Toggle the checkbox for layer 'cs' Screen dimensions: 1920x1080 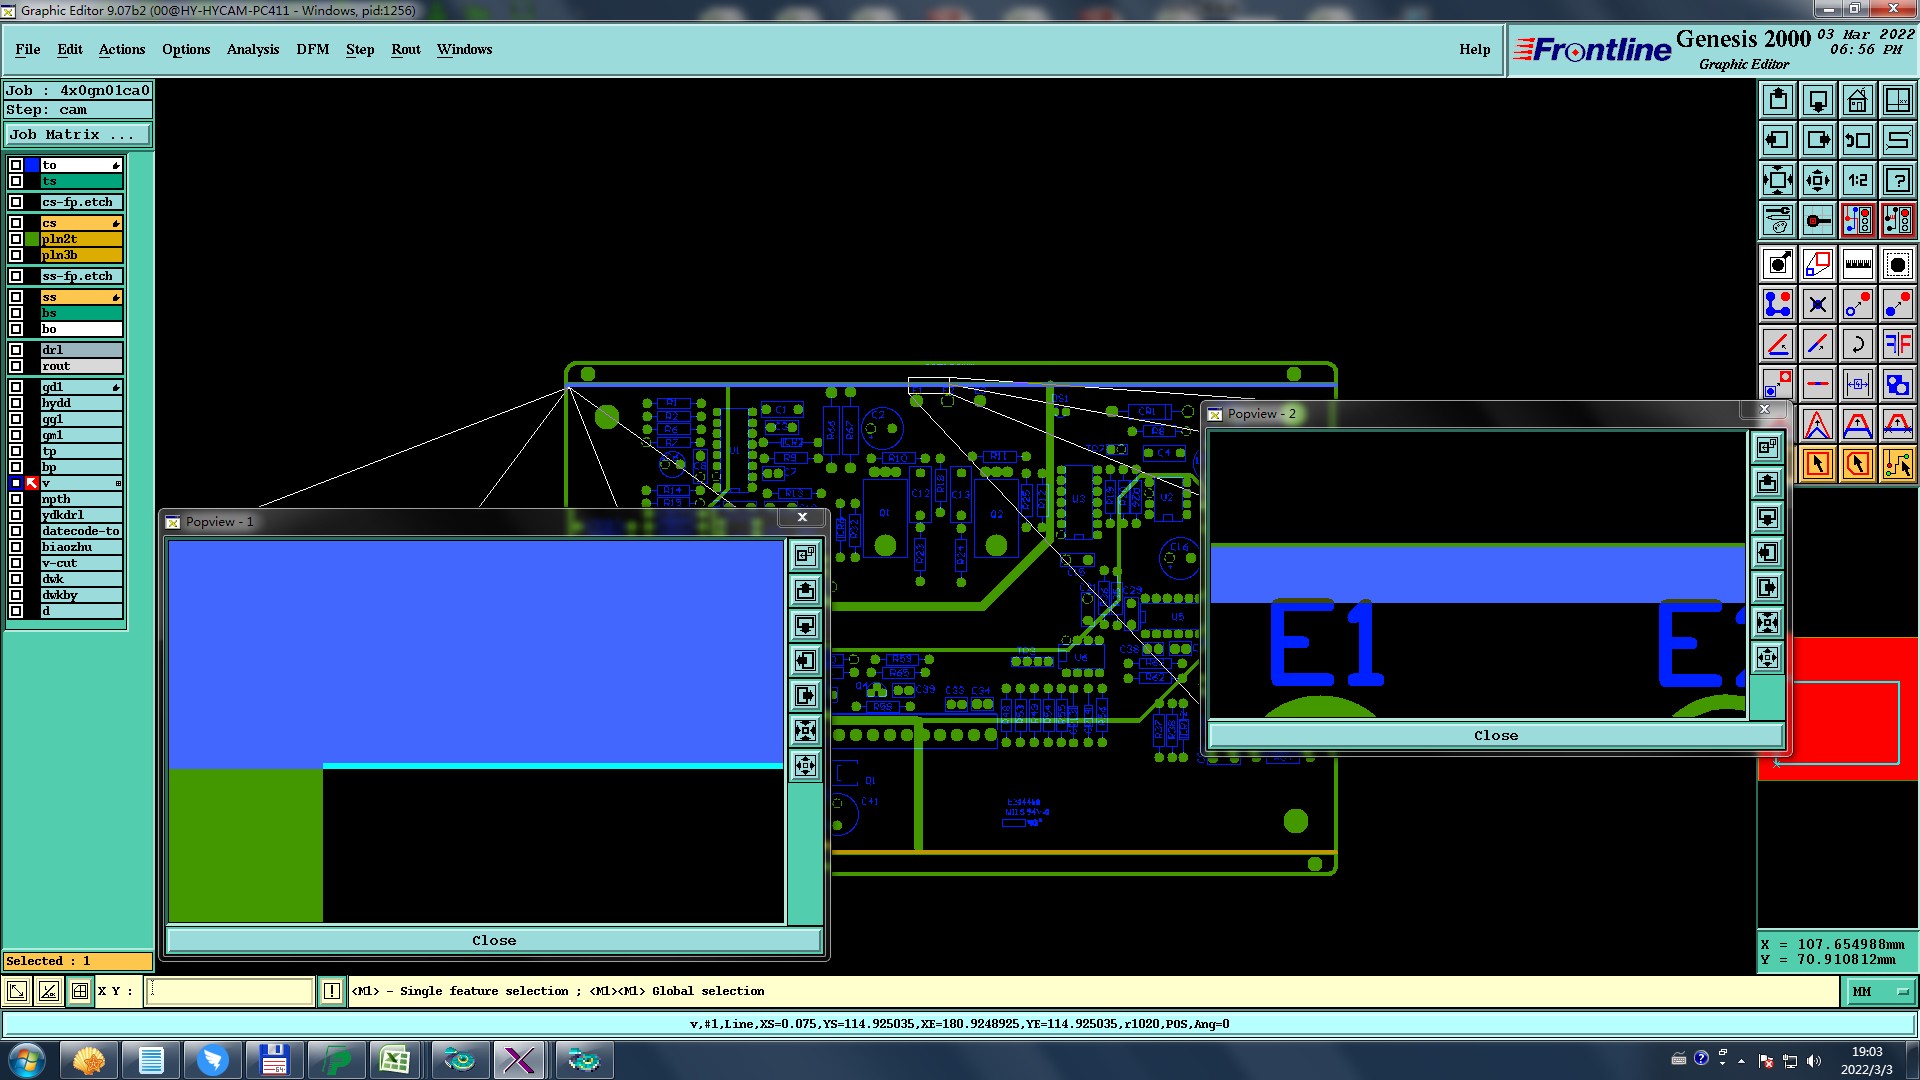pyautogui.click(x=16, y=223)
